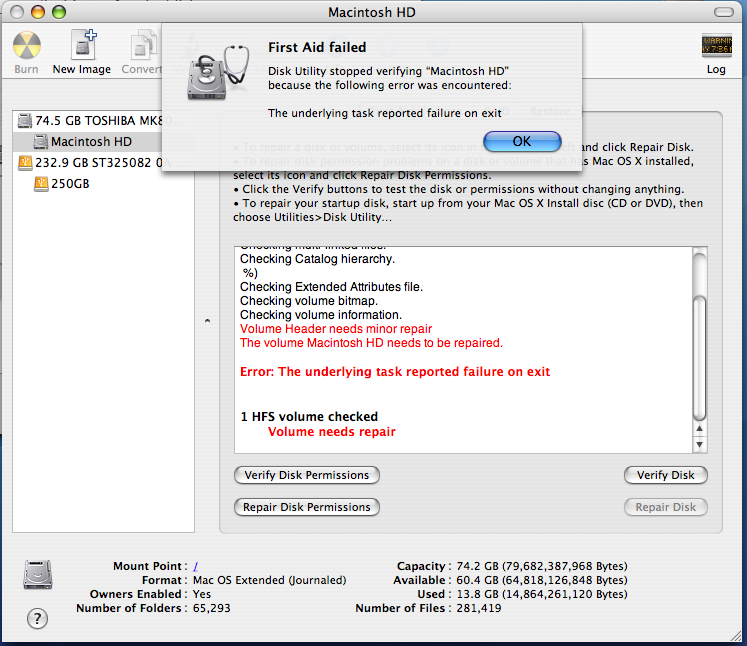Select the 74.5 GB TOSHIBA disk icon
The image size is (747, 646).
point(25,121)
